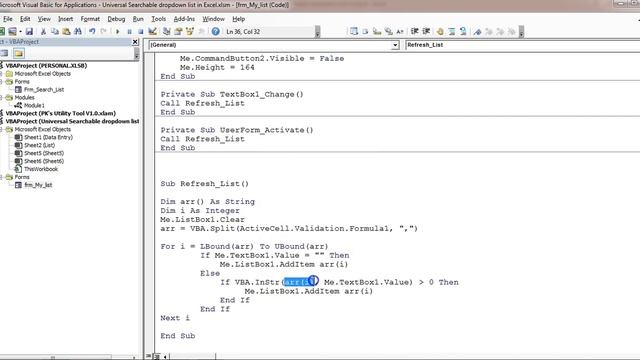The height and width of the screenshot is (360, 640).
Task: Open the Object Browser icon
Action: pyautogui.click(x=190, y=31)
